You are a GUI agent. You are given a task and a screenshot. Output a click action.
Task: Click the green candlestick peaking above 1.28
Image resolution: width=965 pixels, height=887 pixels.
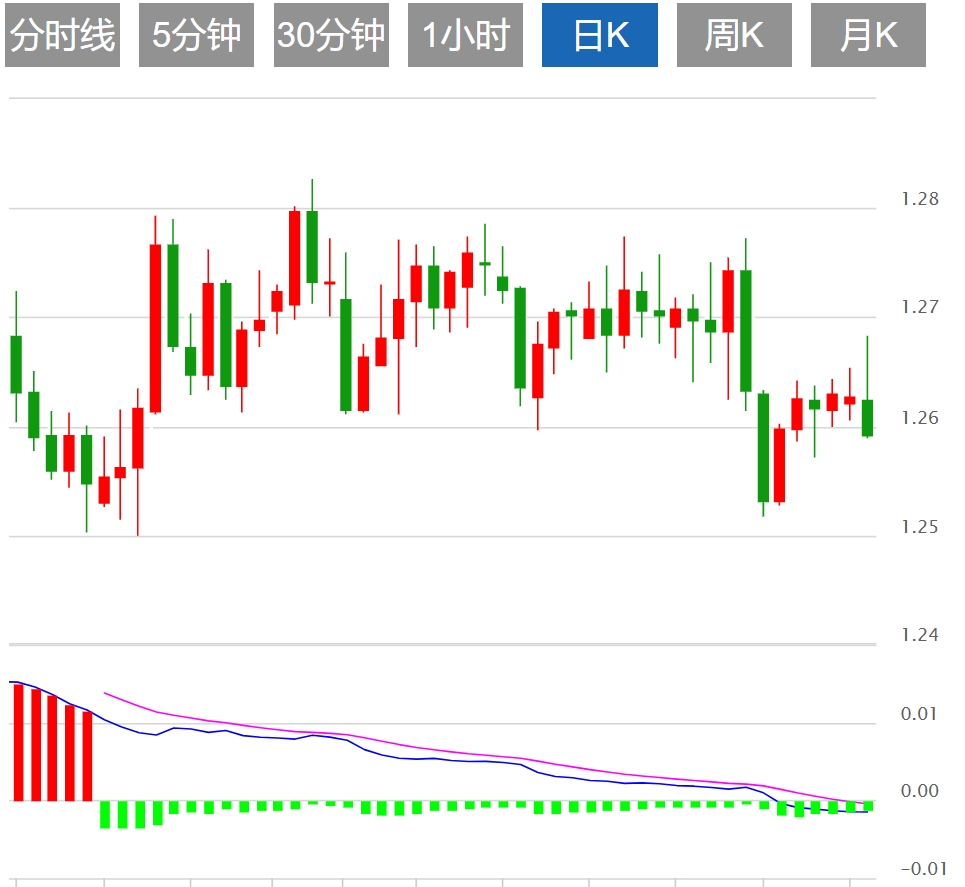point(312,246)
